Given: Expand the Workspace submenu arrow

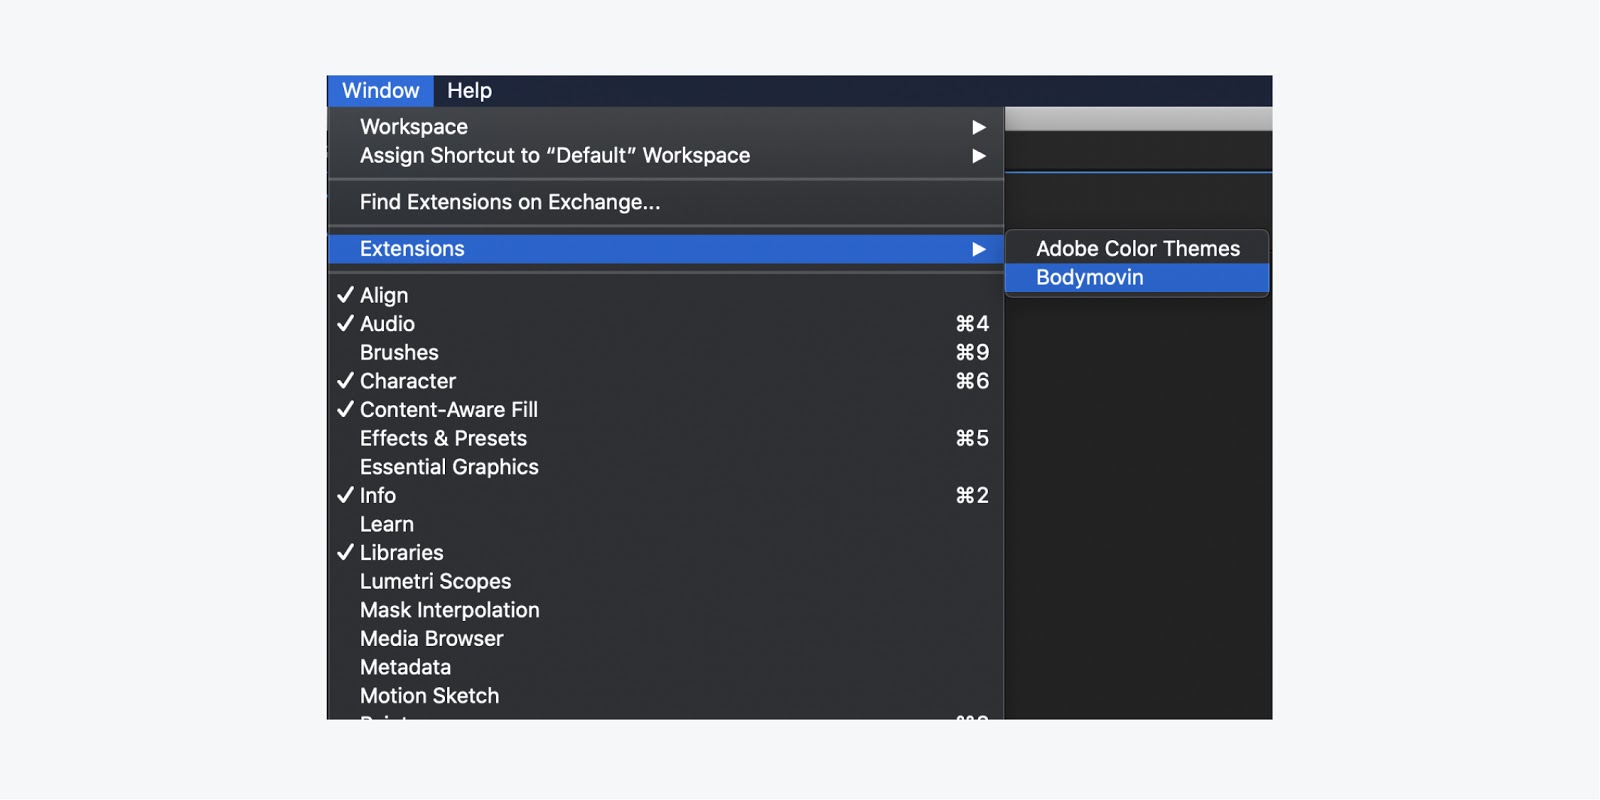Looking at the screenshot, I should tap(978, 127).
